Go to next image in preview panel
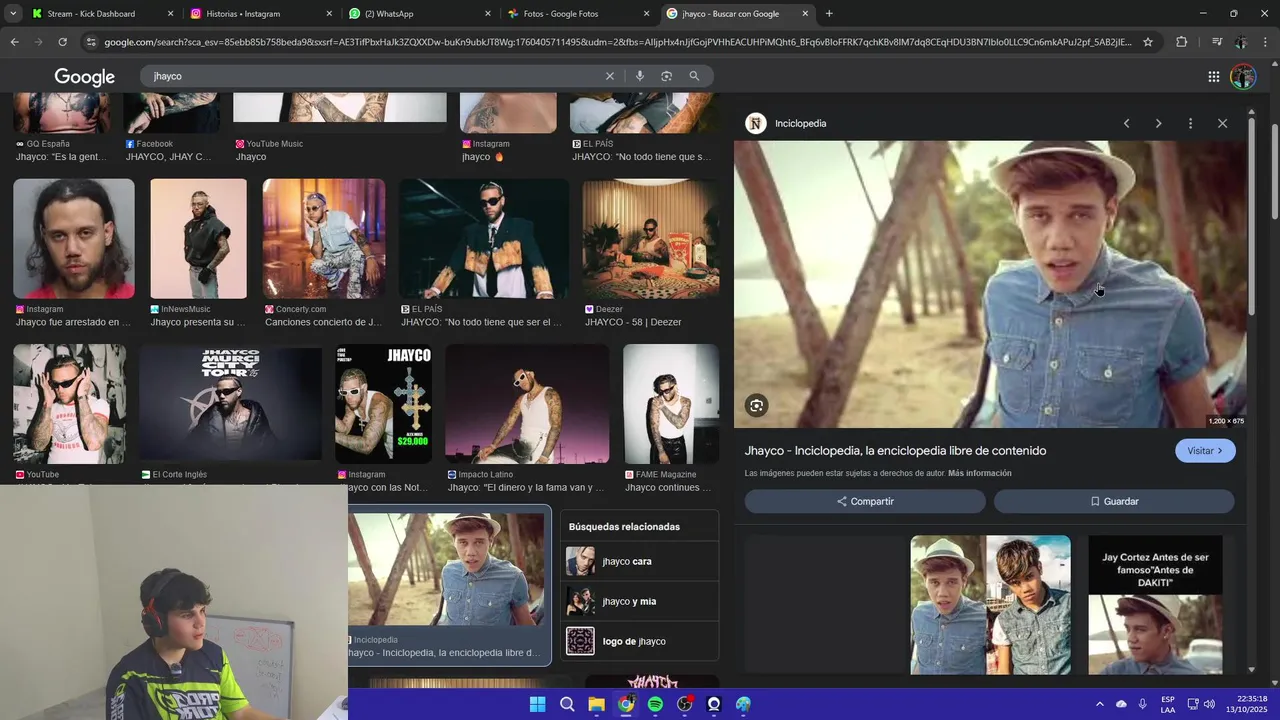Image resolution: width=1280 pixels, height=720 pixels. coord(1158,124)
